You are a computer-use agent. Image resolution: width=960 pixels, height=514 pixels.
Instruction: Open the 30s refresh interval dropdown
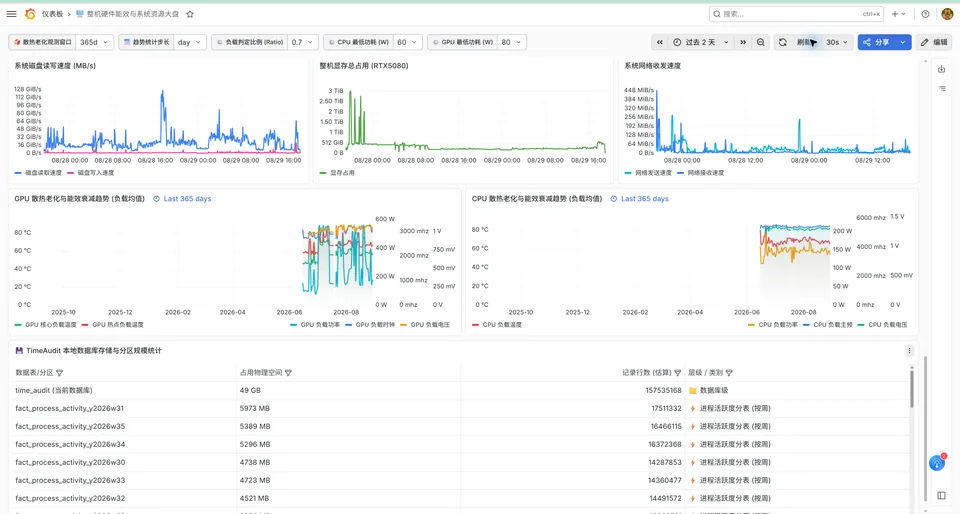pyautogui.click(x=837, y=42)
